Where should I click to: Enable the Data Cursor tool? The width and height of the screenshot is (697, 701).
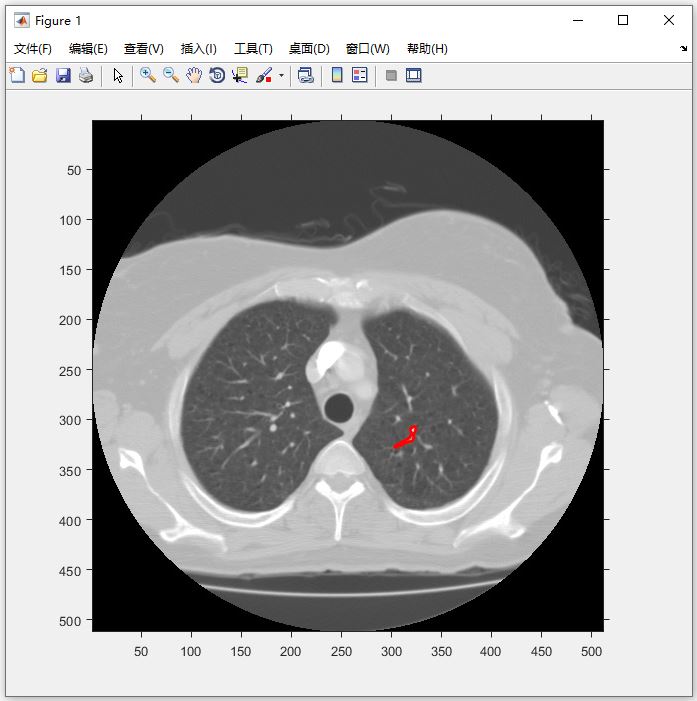click(240, 75)
